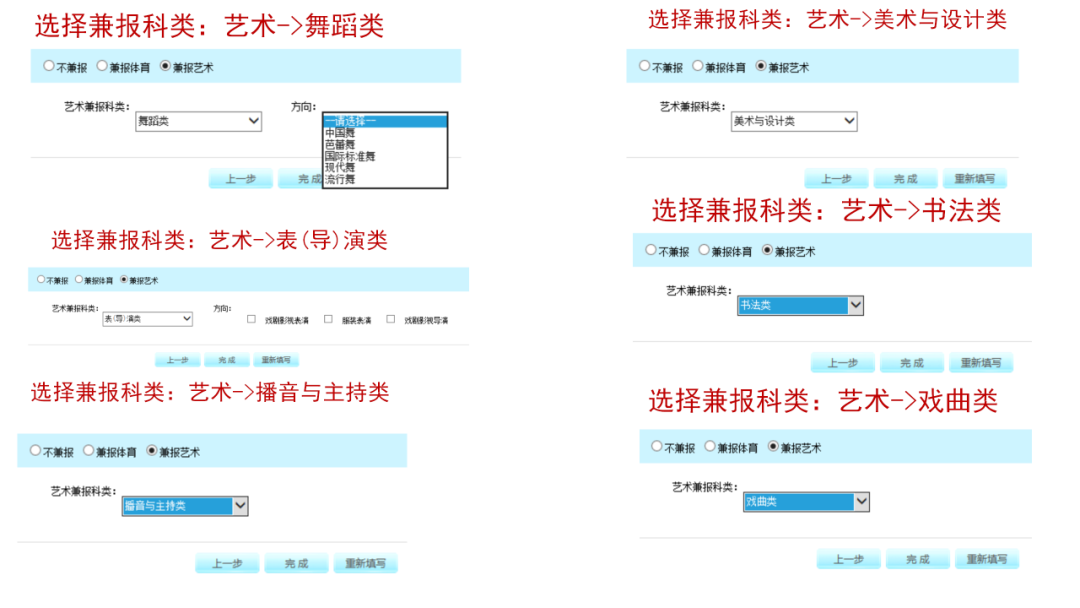Image resolution: width=1080 pixels, height=608 pixels.
Task: Click 完成 under the 书法类 form
Action: tap(913, 362)
